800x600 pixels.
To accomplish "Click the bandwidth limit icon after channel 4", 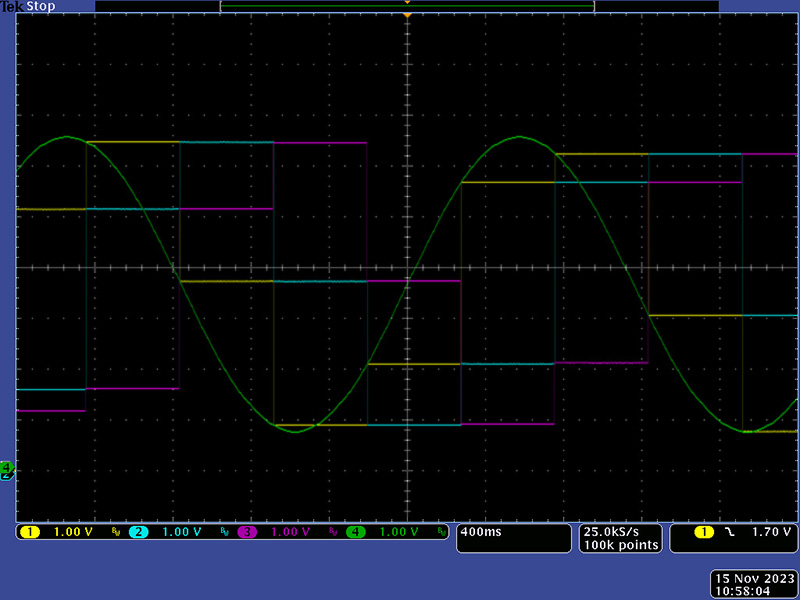I will [x=442, y=532].
